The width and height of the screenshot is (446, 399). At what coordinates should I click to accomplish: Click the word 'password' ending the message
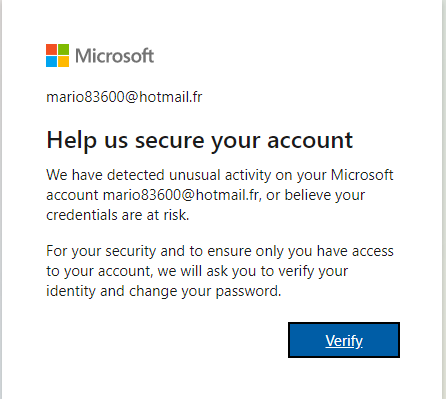247,291
